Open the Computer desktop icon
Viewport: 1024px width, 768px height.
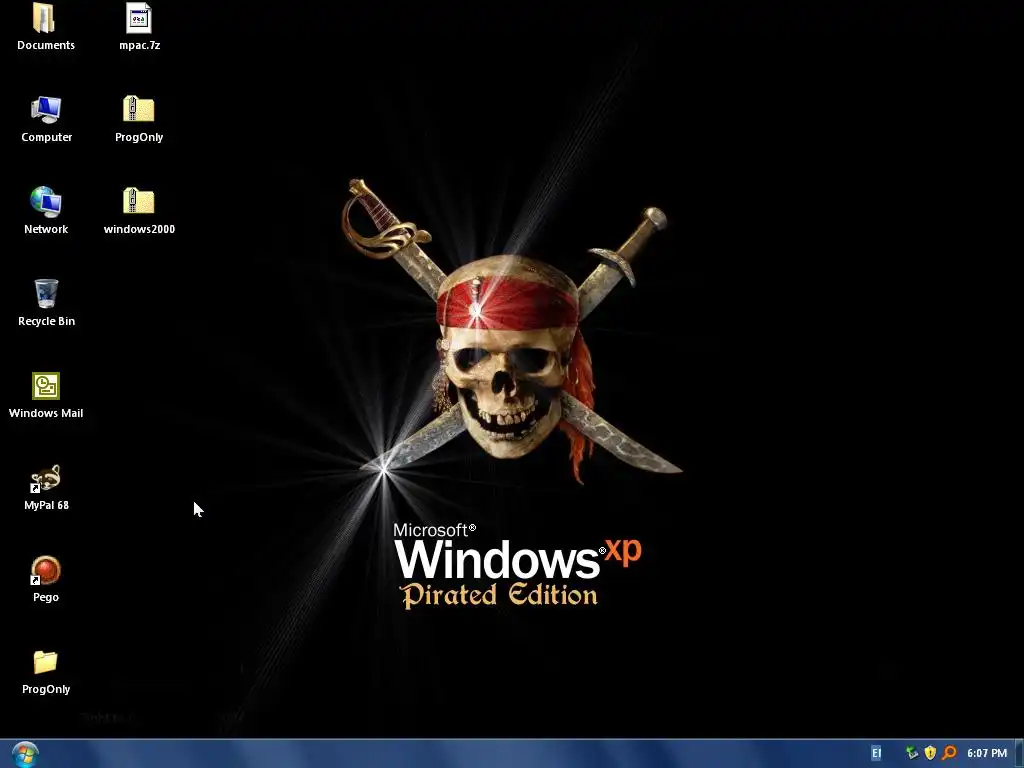pyautogui.click(x=46, y=120)
